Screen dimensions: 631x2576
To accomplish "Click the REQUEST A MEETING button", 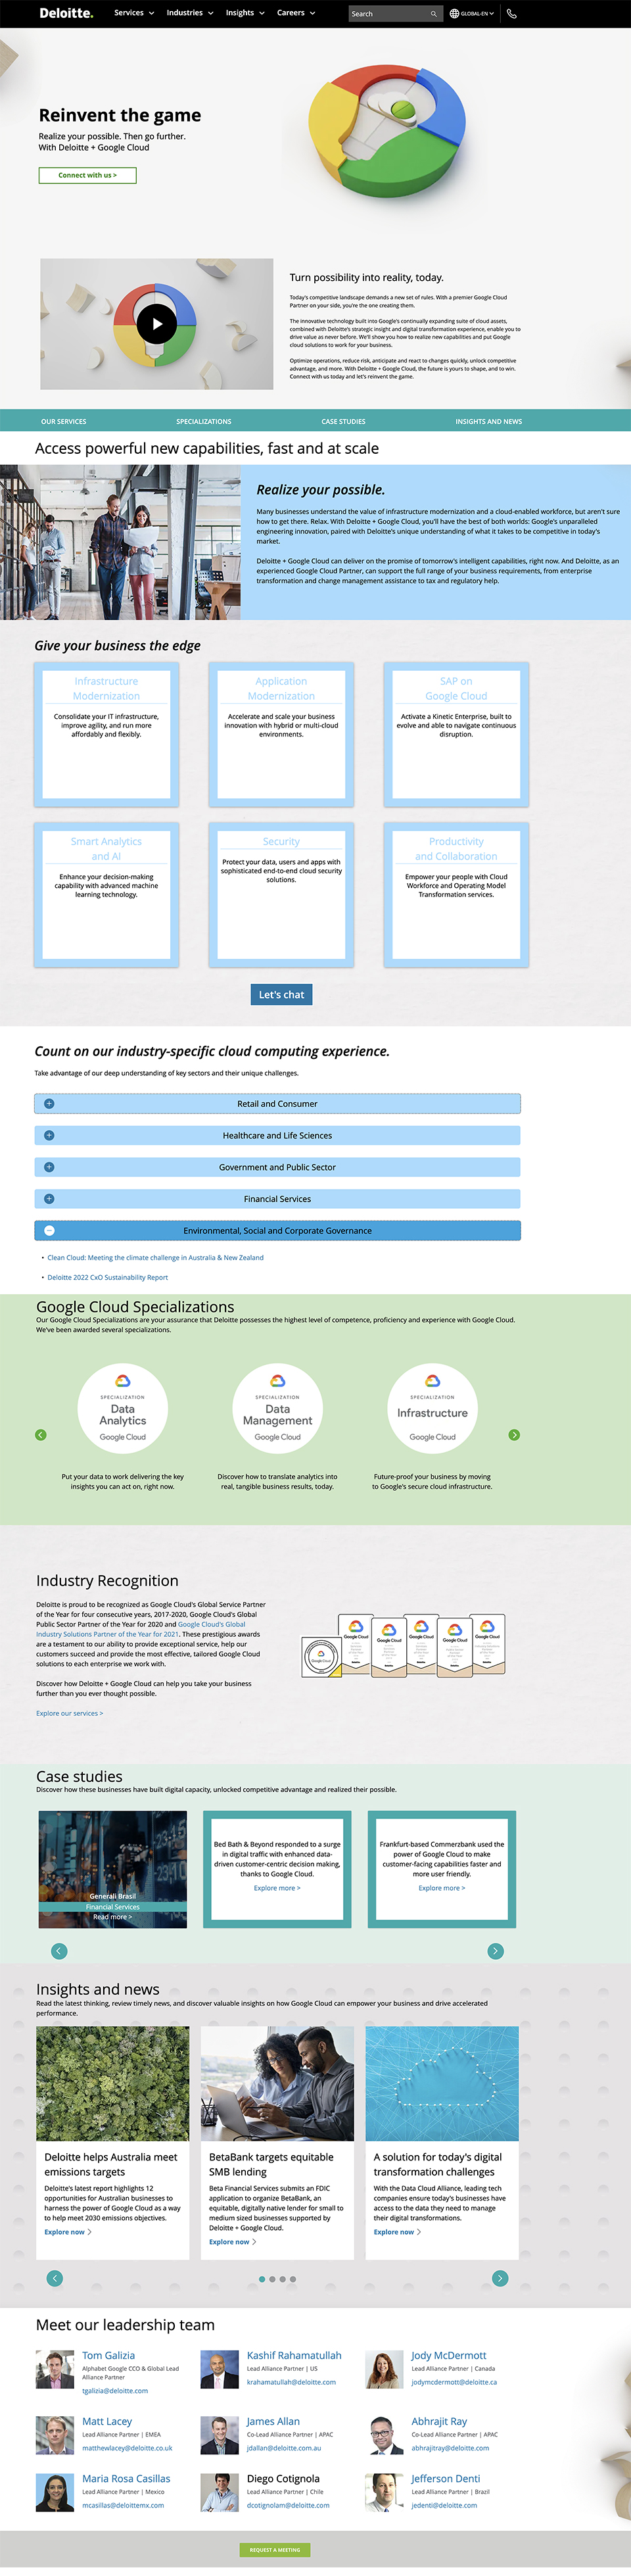I will pos(275,2549).
